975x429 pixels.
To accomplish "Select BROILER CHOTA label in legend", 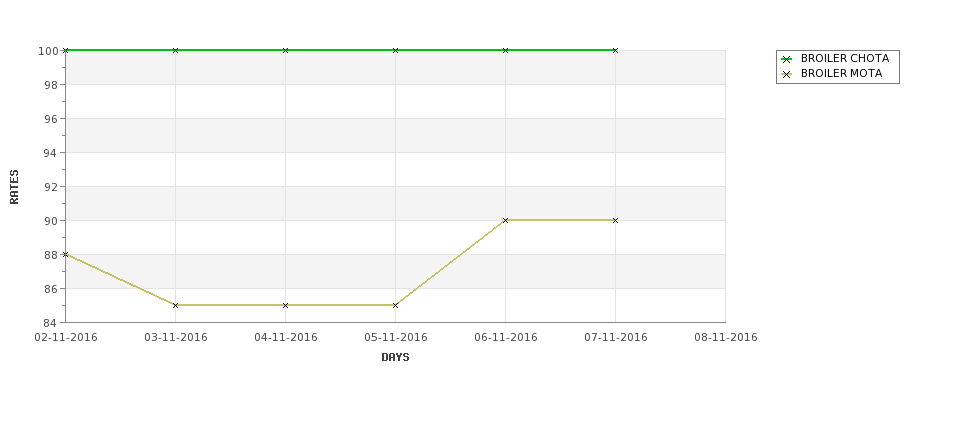I will pos(844,58).
